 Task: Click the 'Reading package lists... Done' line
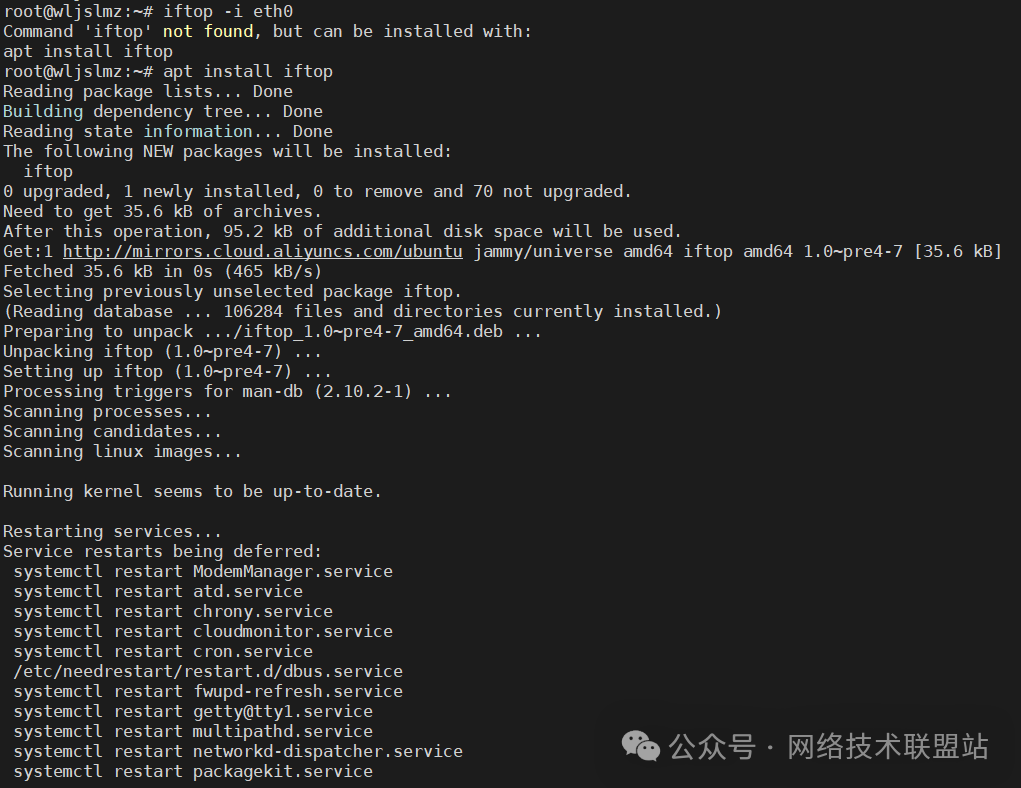coord(147,91)
